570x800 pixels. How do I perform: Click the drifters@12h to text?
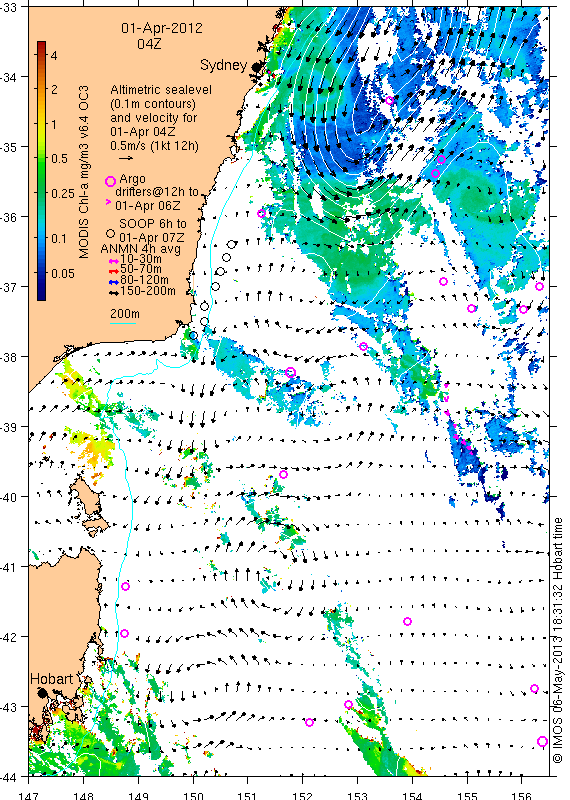pyautogui.click(x=157, y=192)
